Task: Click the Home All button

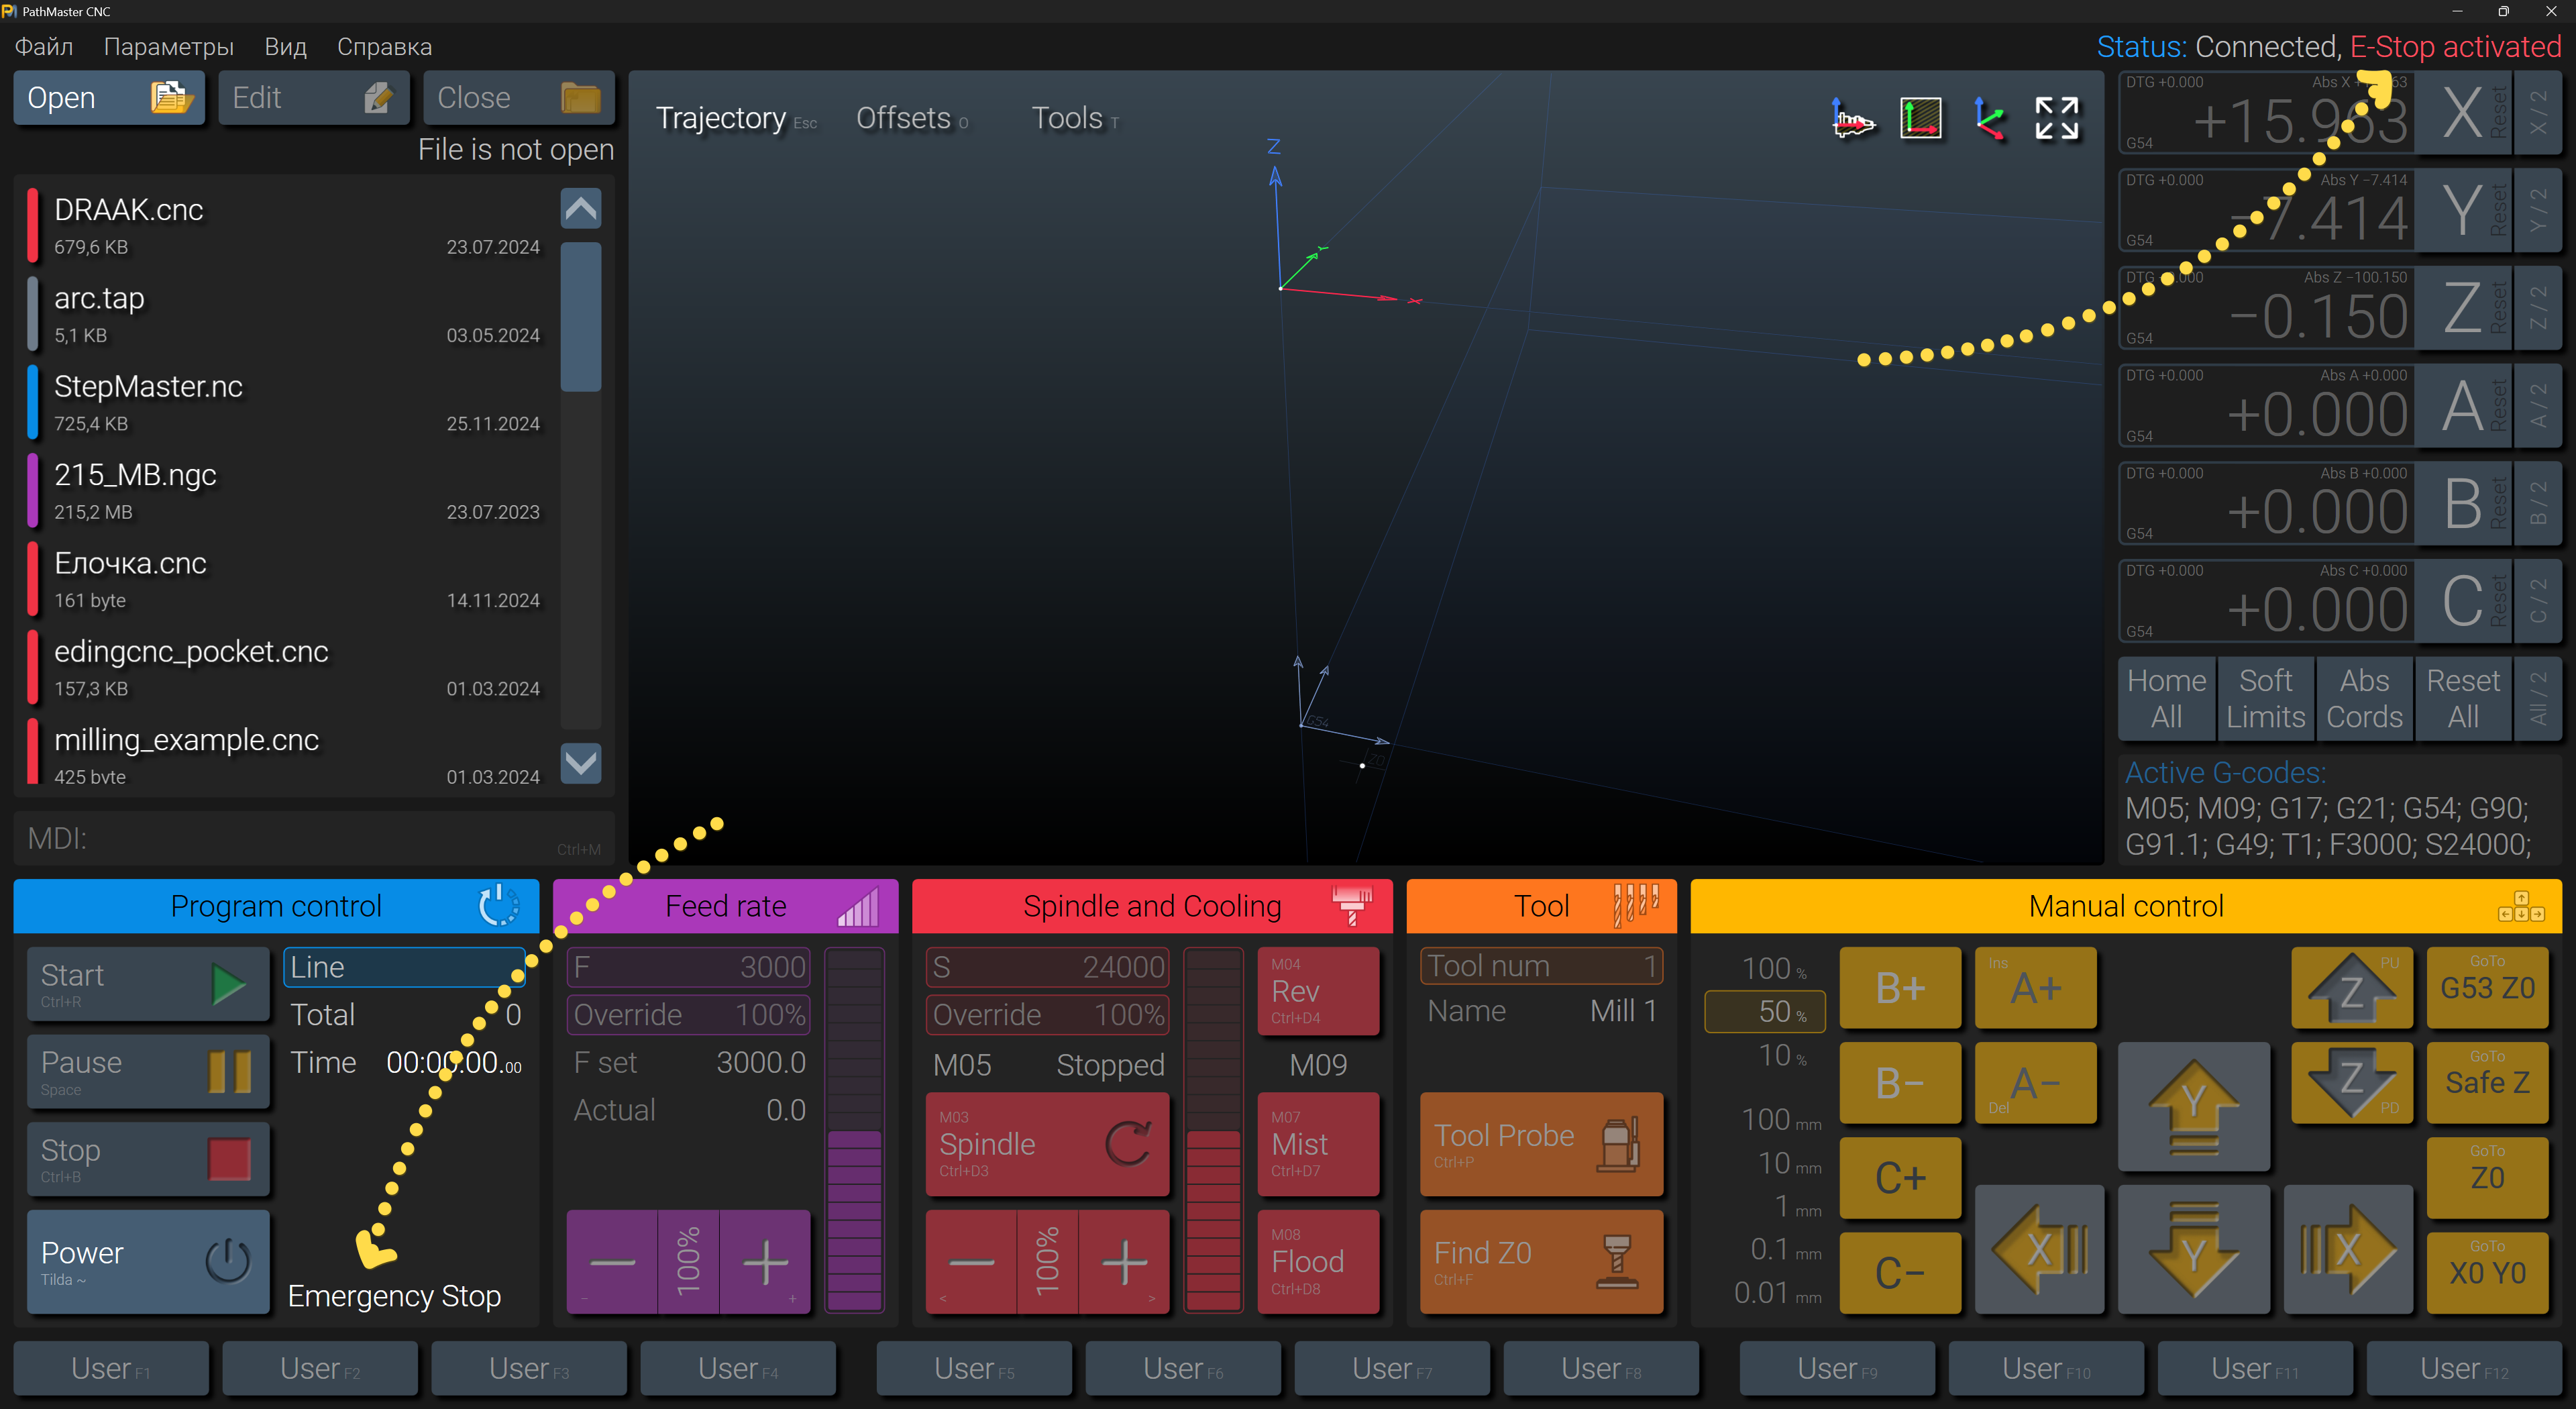Action: pyautogui.click(x=2166, y=698)
